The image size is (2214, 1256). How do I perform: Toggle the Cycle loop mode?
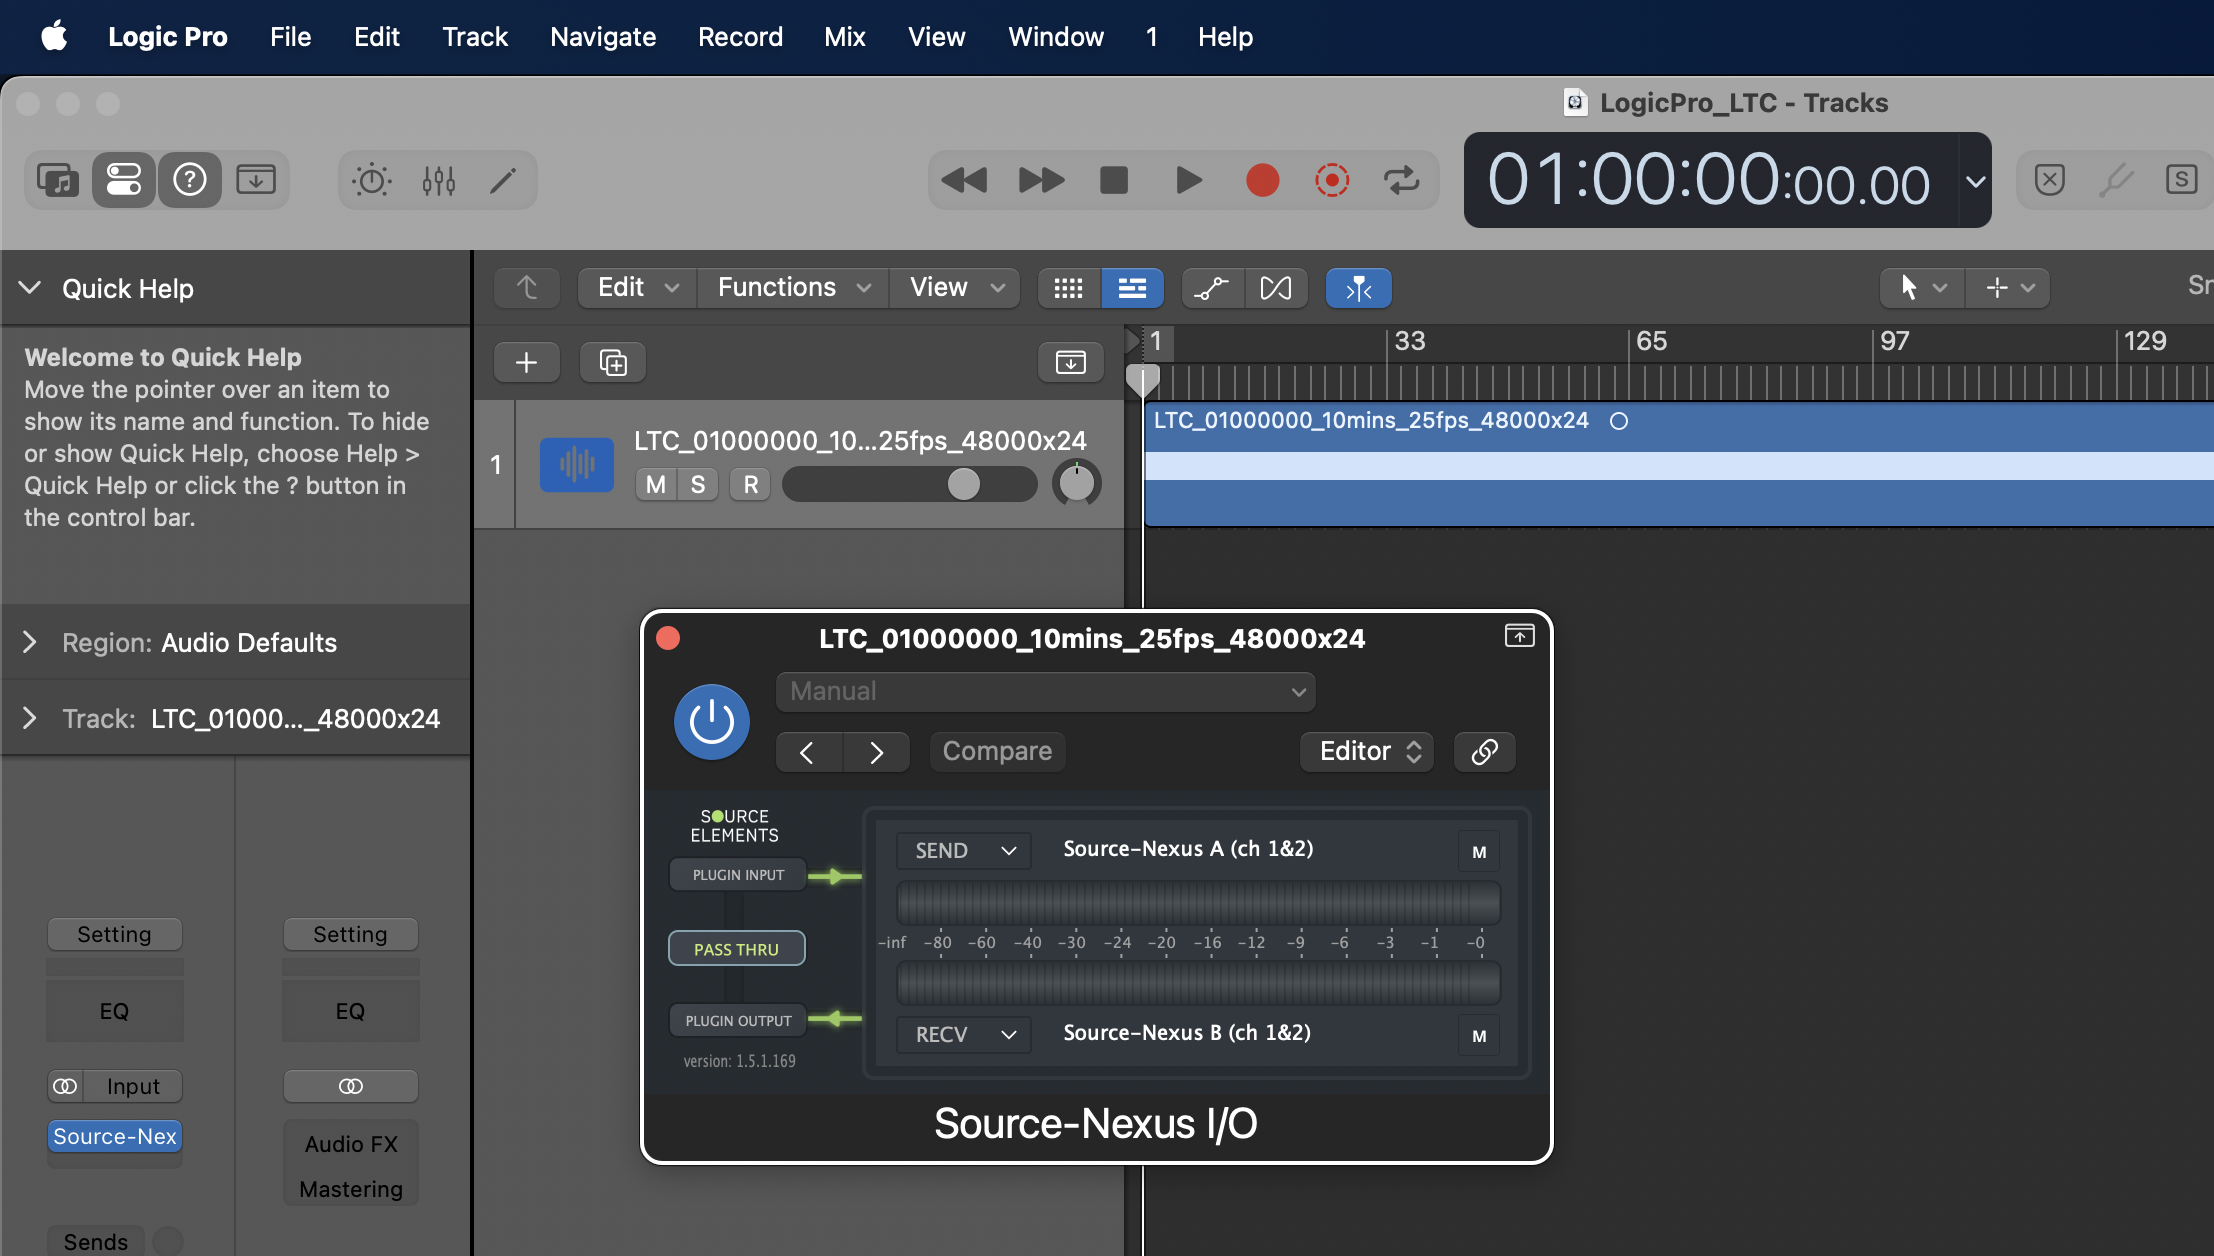pos(1401,180)
